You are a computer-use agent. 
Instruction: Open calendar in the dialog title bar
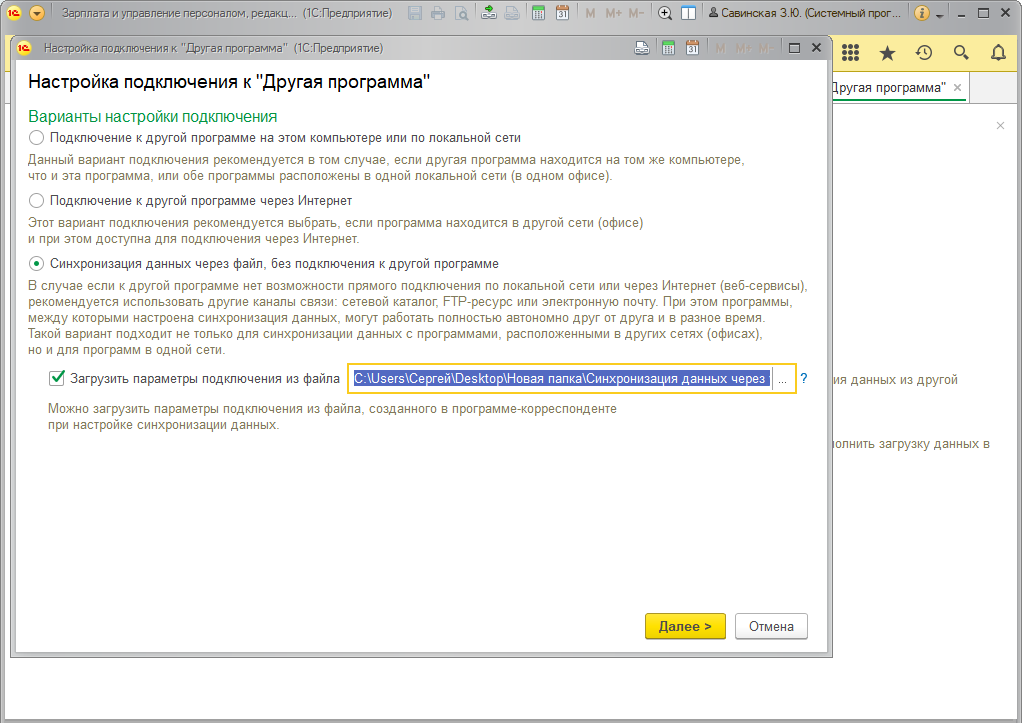pos(691,48)
